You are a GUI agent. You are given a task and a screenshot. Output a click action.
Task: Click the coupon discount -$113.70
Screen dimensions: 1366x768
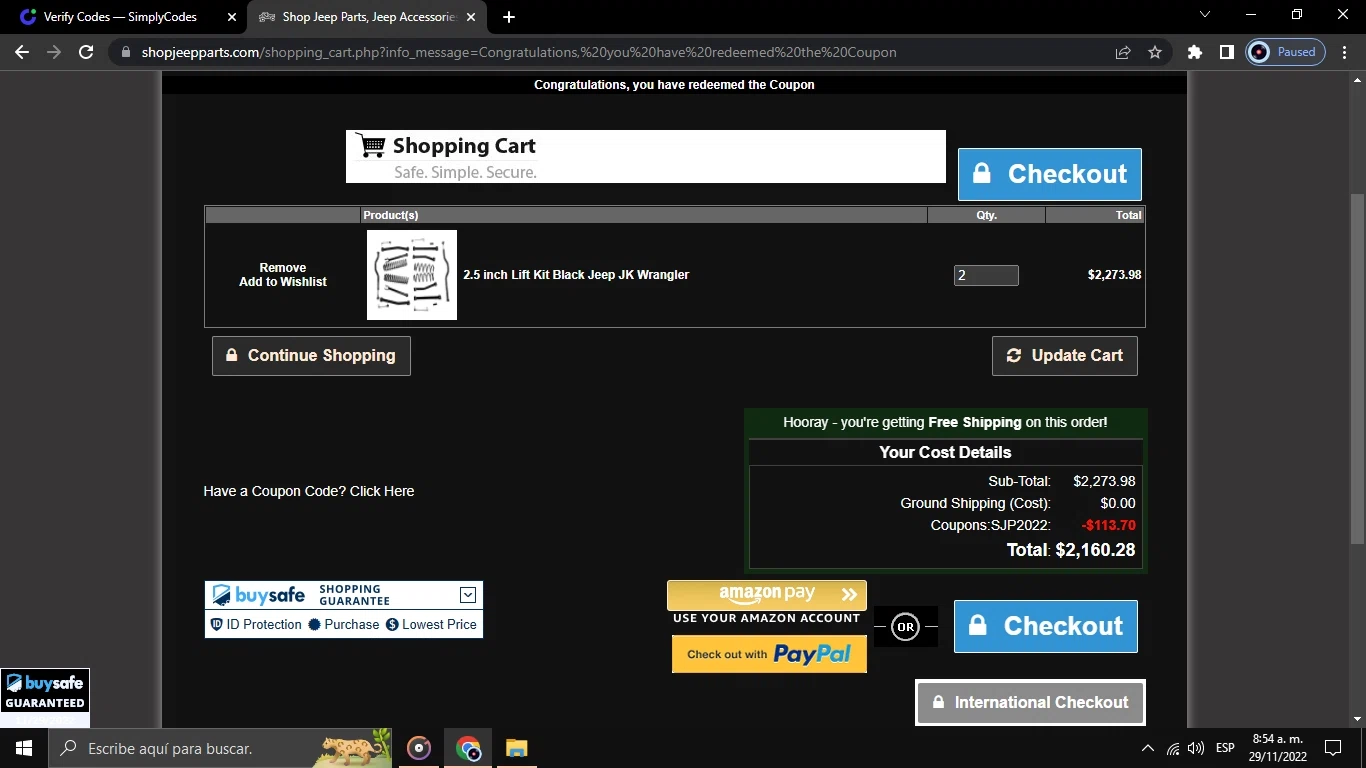click(1108, 525)
